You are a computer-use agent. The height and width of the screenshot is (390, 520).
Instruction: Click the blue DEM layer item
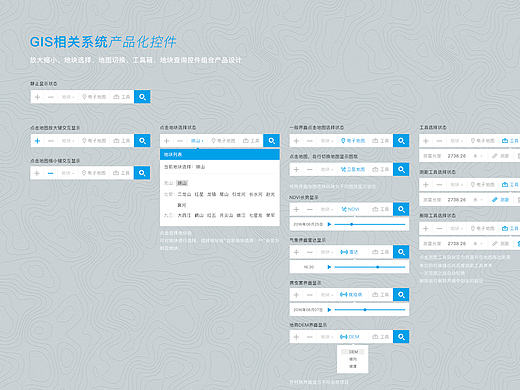click(350, 337)
